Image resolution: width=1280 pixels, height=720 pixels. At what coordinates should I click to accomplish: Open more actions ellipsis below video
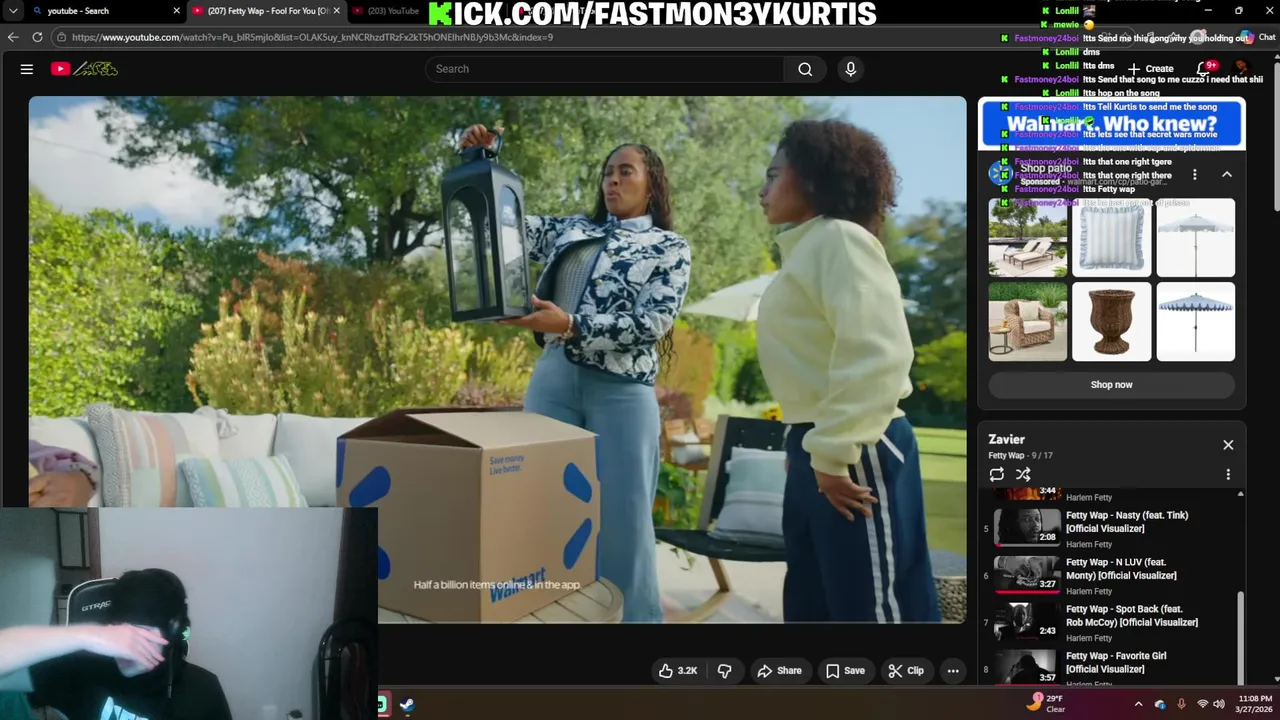coord(953,671)
